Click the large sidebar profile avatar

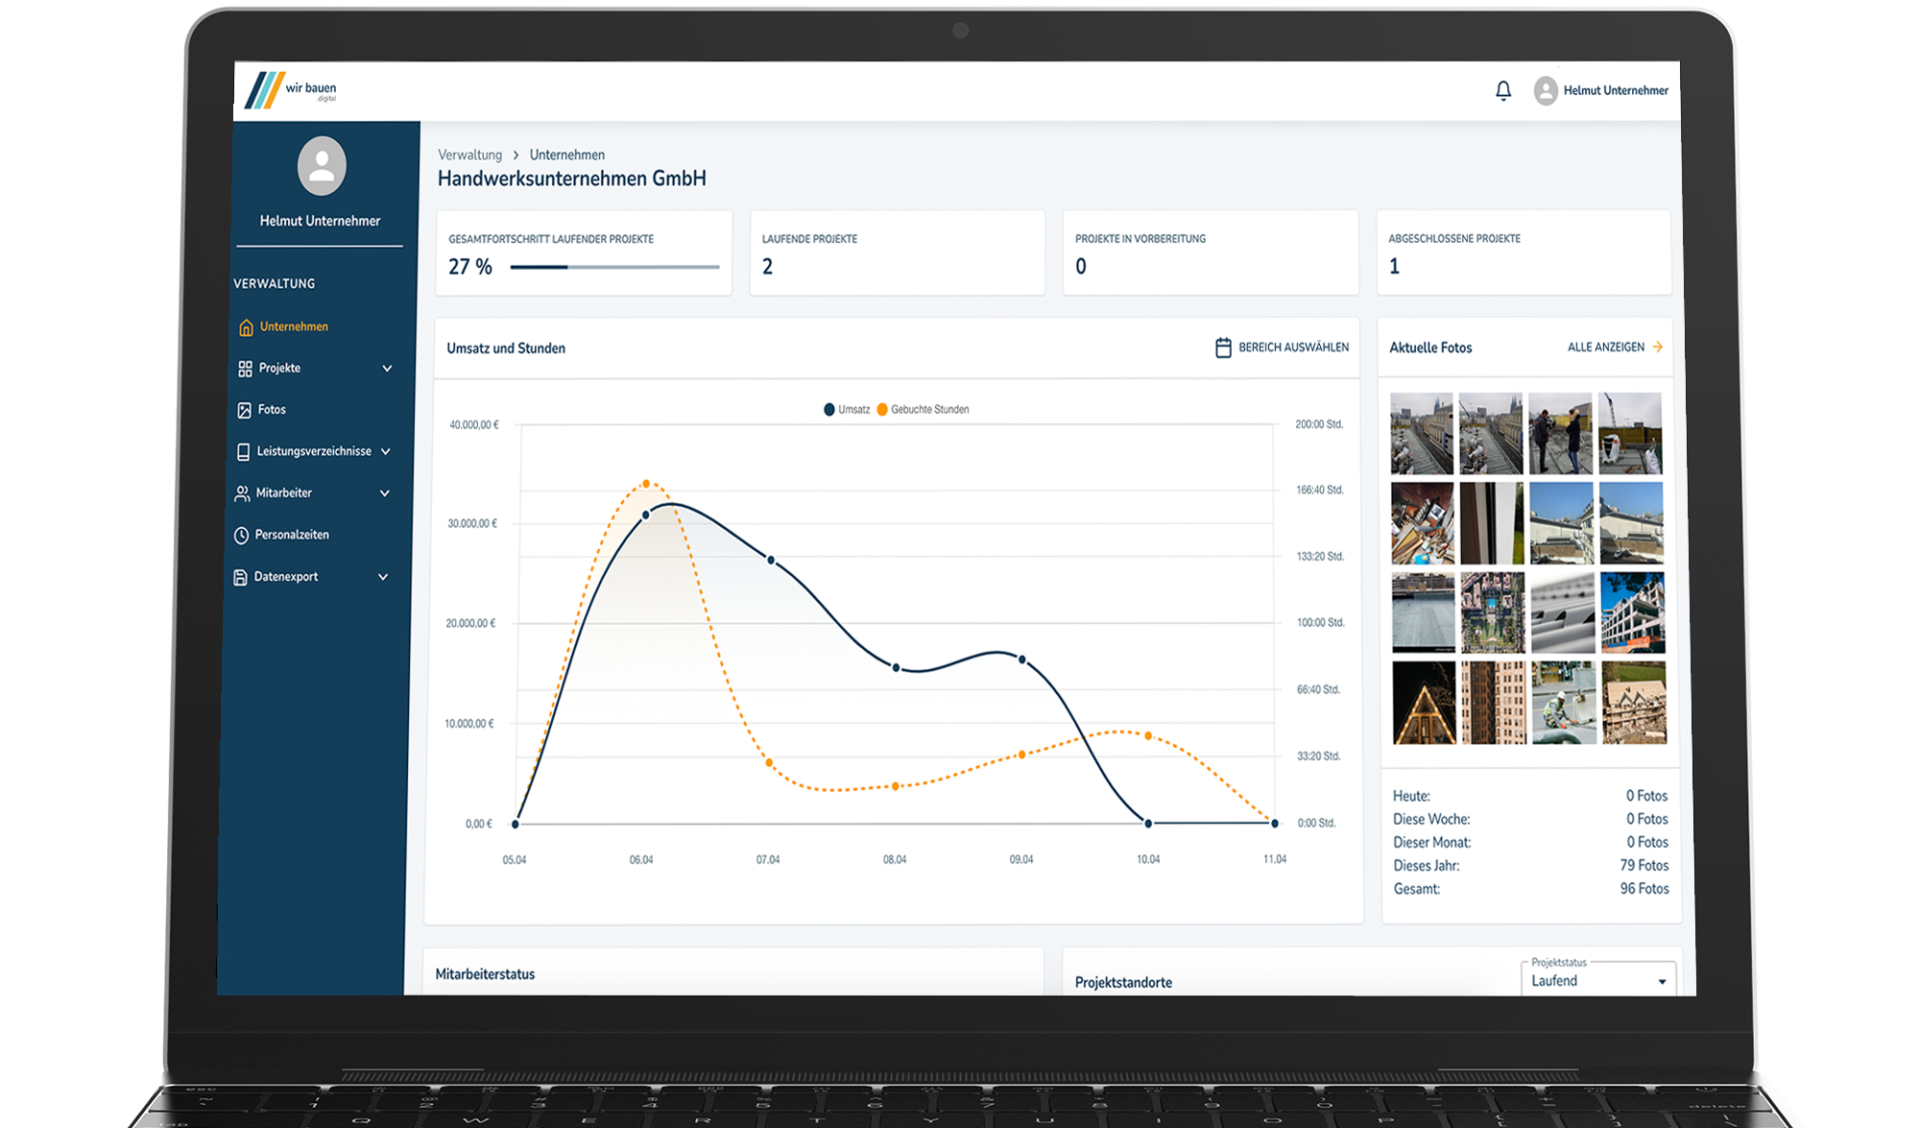[x=321, y=166]
